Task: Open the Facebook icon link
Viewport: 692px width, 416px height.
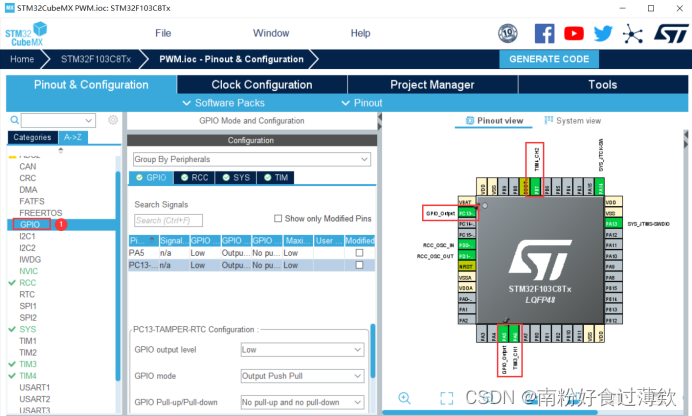Action: pos(545,33)
